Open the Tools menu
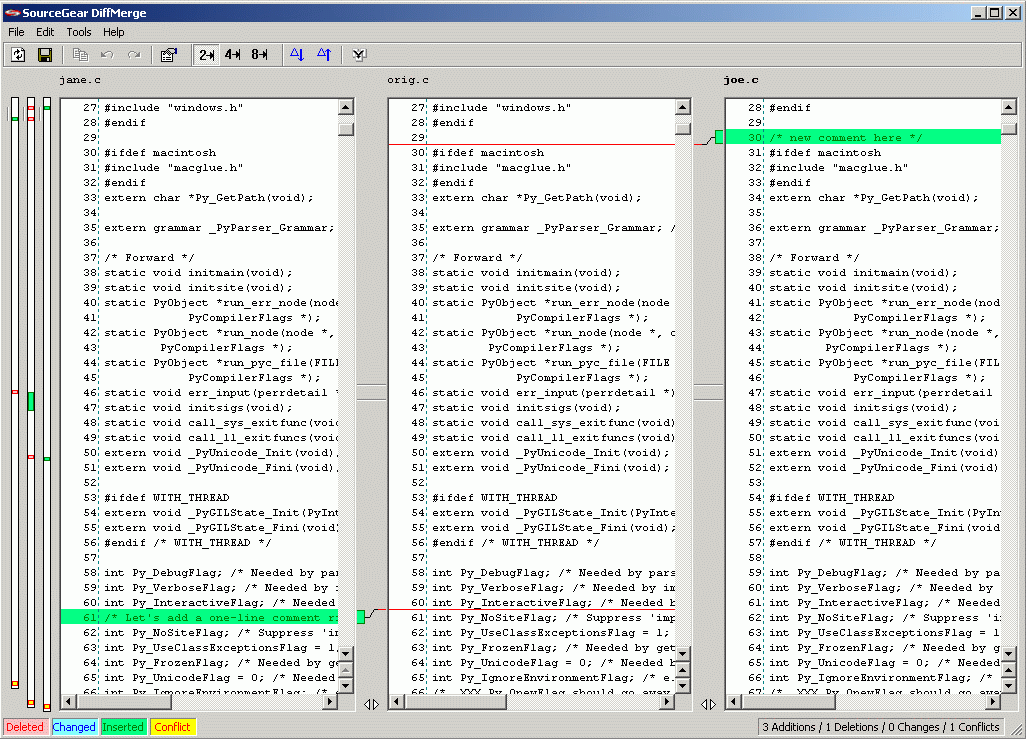This screenshot has width=1026, height=739. point(79,32)
